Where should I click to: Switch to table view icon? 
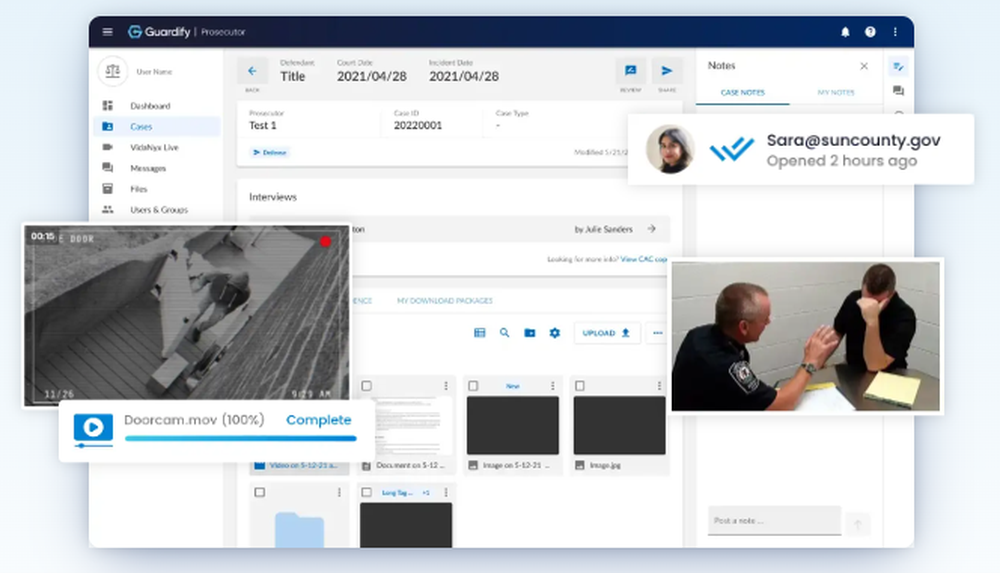480,332
